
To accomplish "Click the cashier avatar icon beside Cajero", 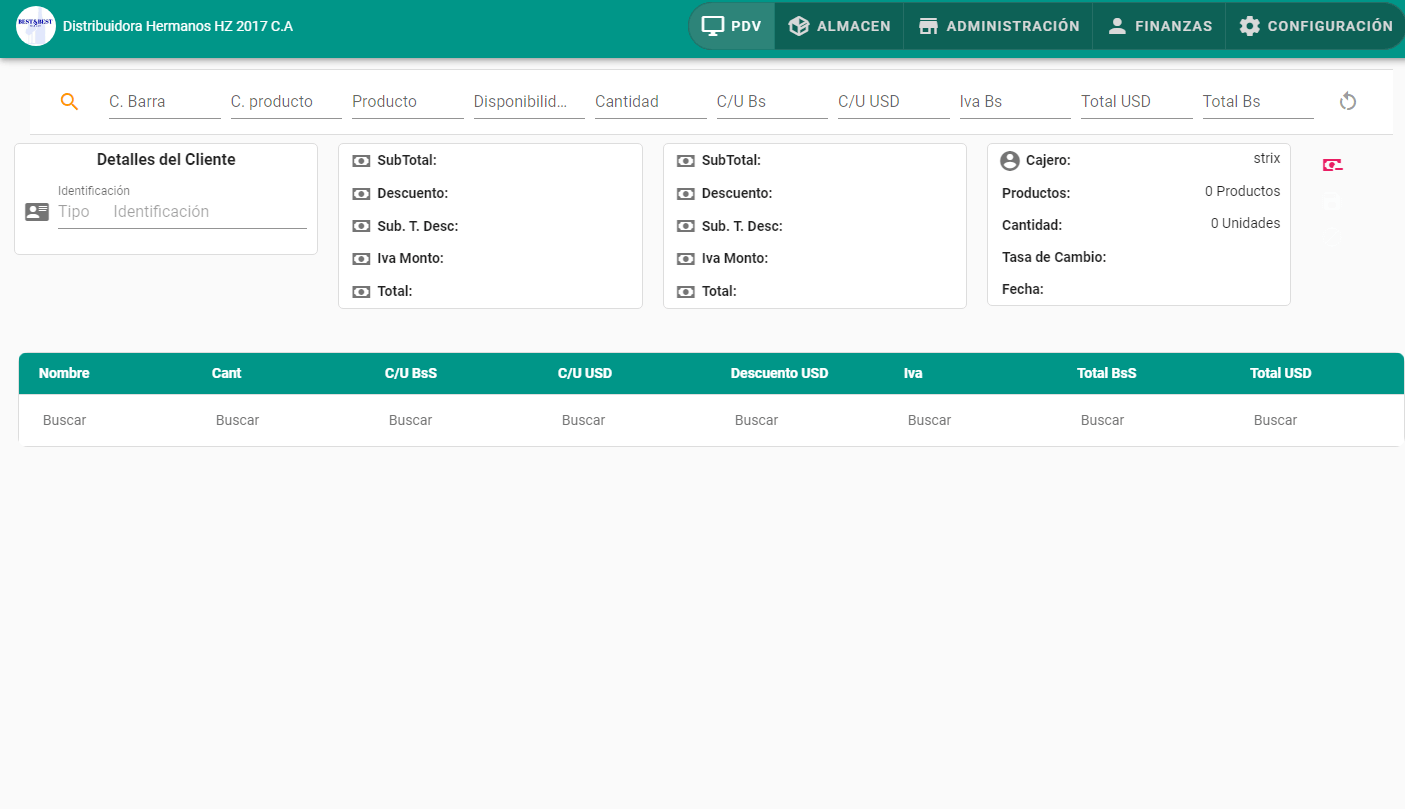I will pyautogui.click(x=1010, y=160).
